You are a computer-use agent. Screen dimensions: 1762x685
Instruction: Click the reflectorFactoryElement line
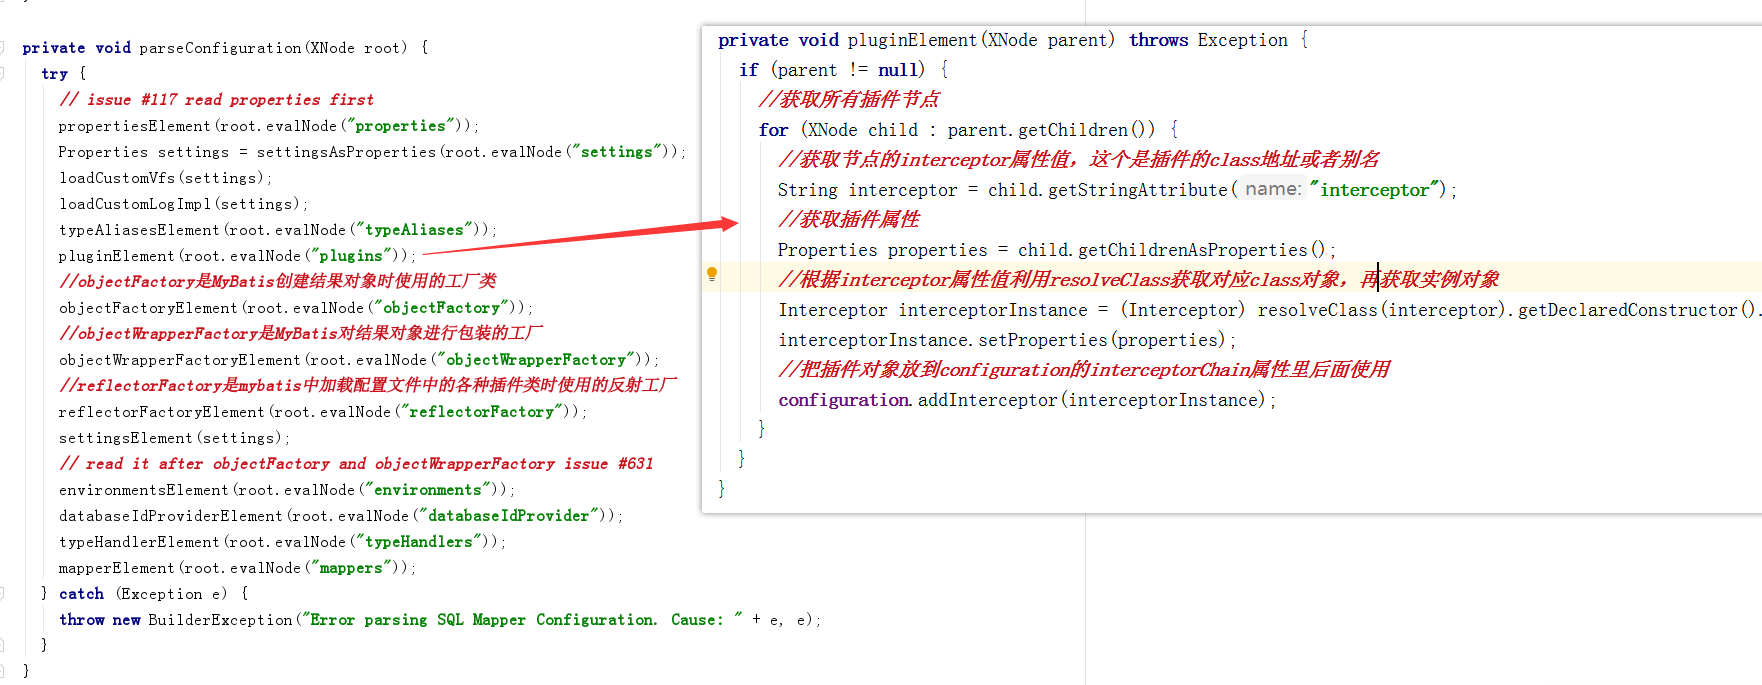click(322, 412)
